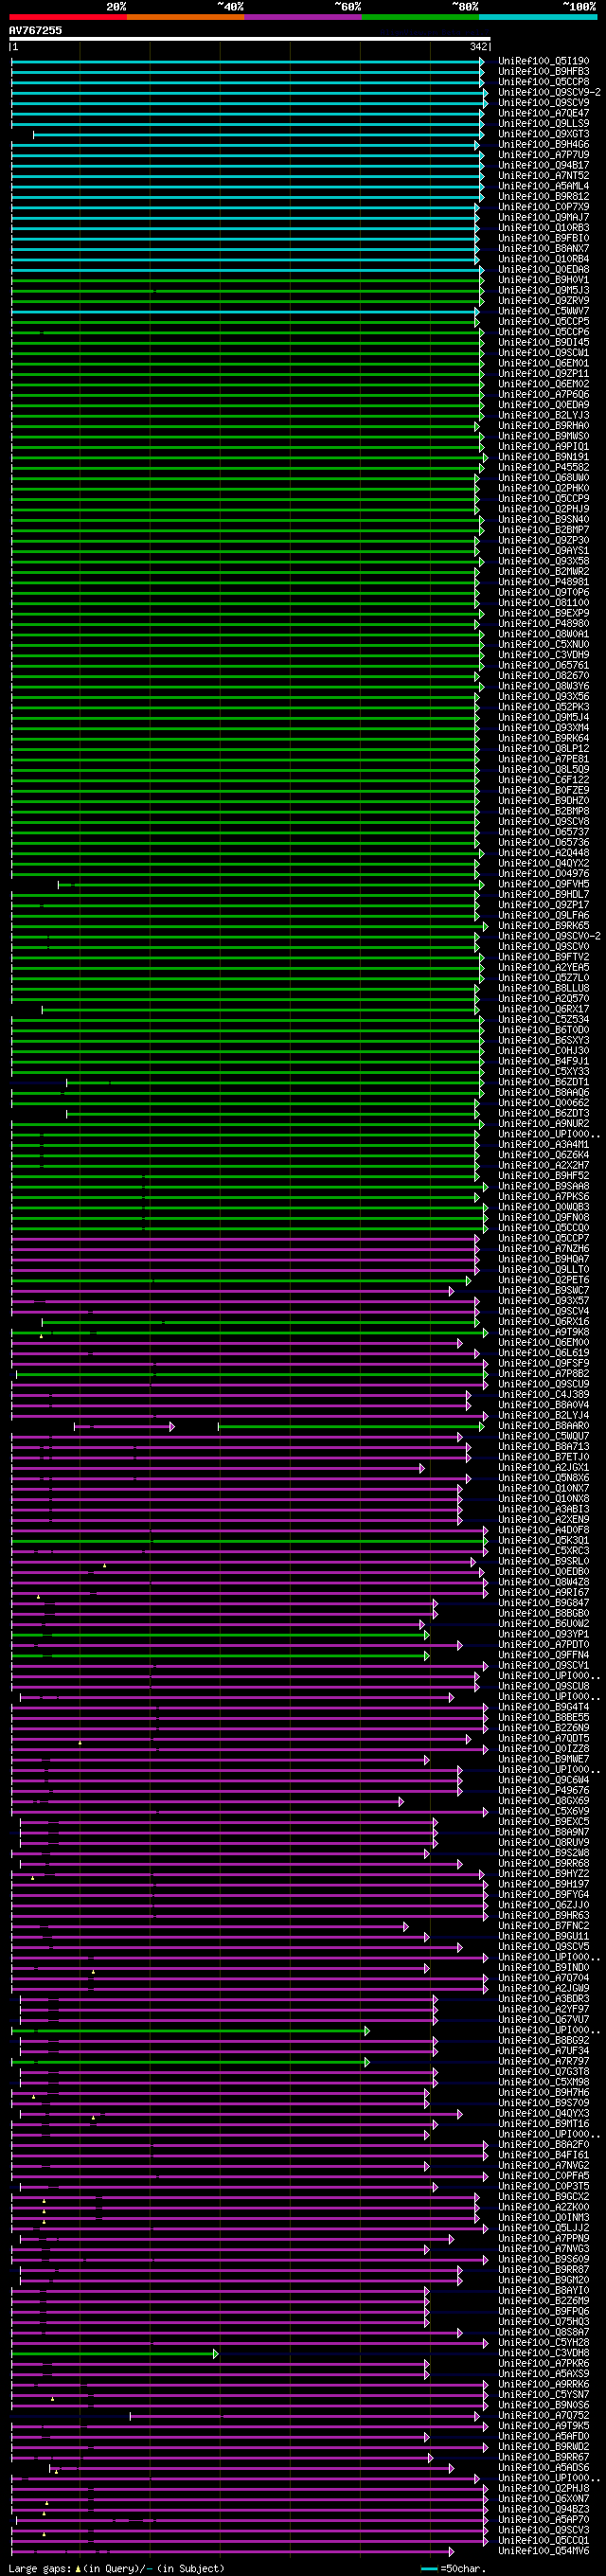Select the UniRef100_C0P7X9 label
606x2576 pixels.
543,207
